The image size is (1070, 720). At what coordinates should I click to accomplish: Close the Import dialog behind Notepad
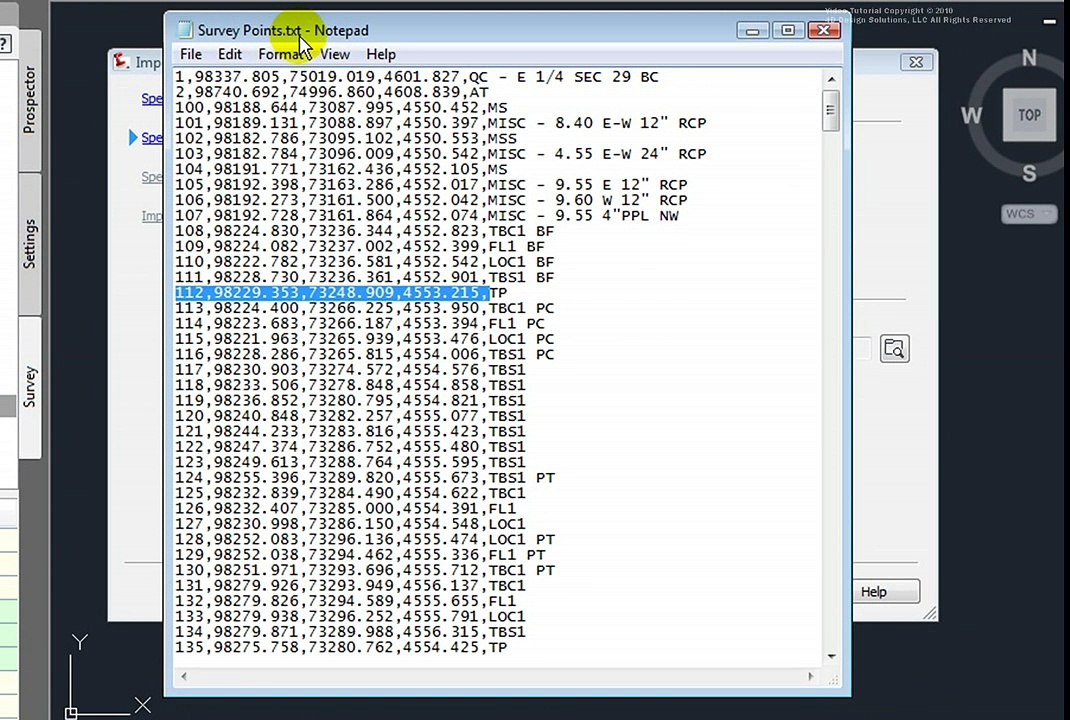(x=916, y=62)
